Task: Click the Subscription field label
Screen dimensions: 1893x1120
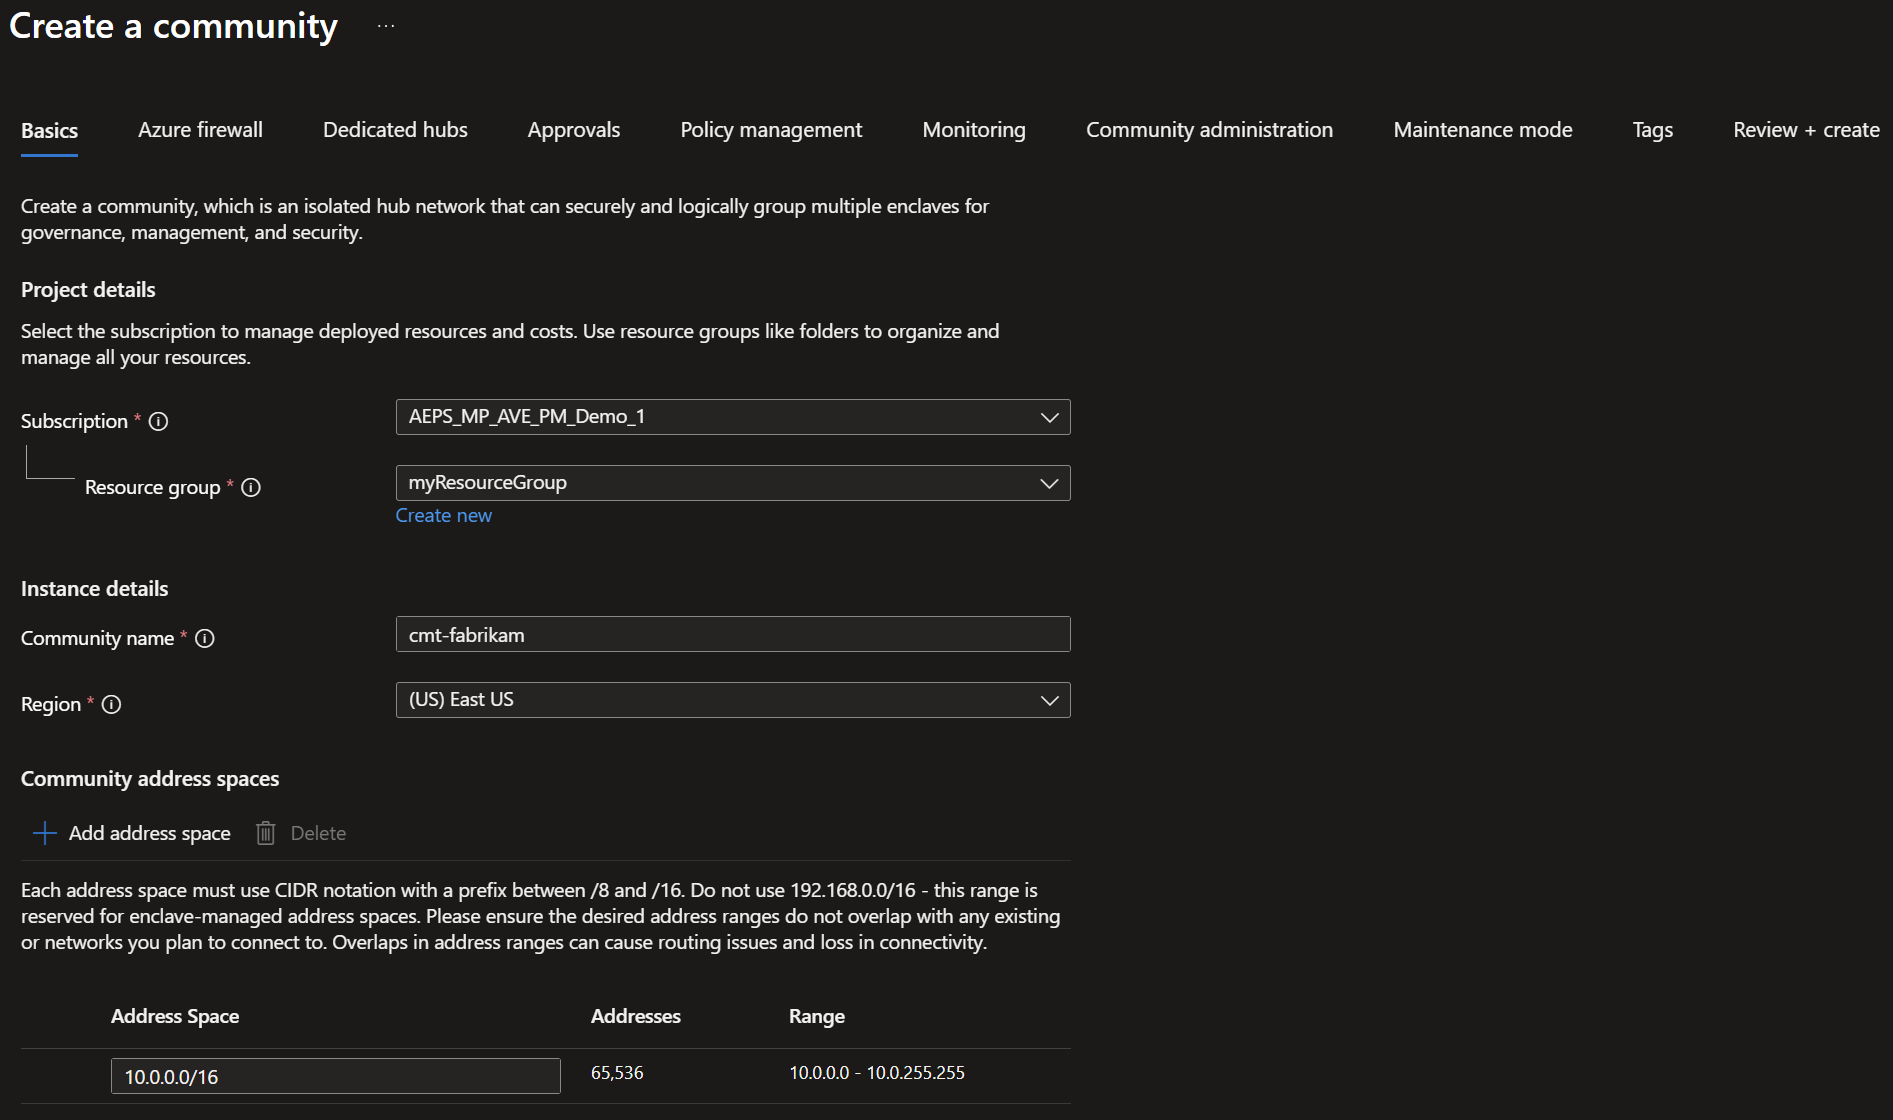Action: [x=74, y=422]
